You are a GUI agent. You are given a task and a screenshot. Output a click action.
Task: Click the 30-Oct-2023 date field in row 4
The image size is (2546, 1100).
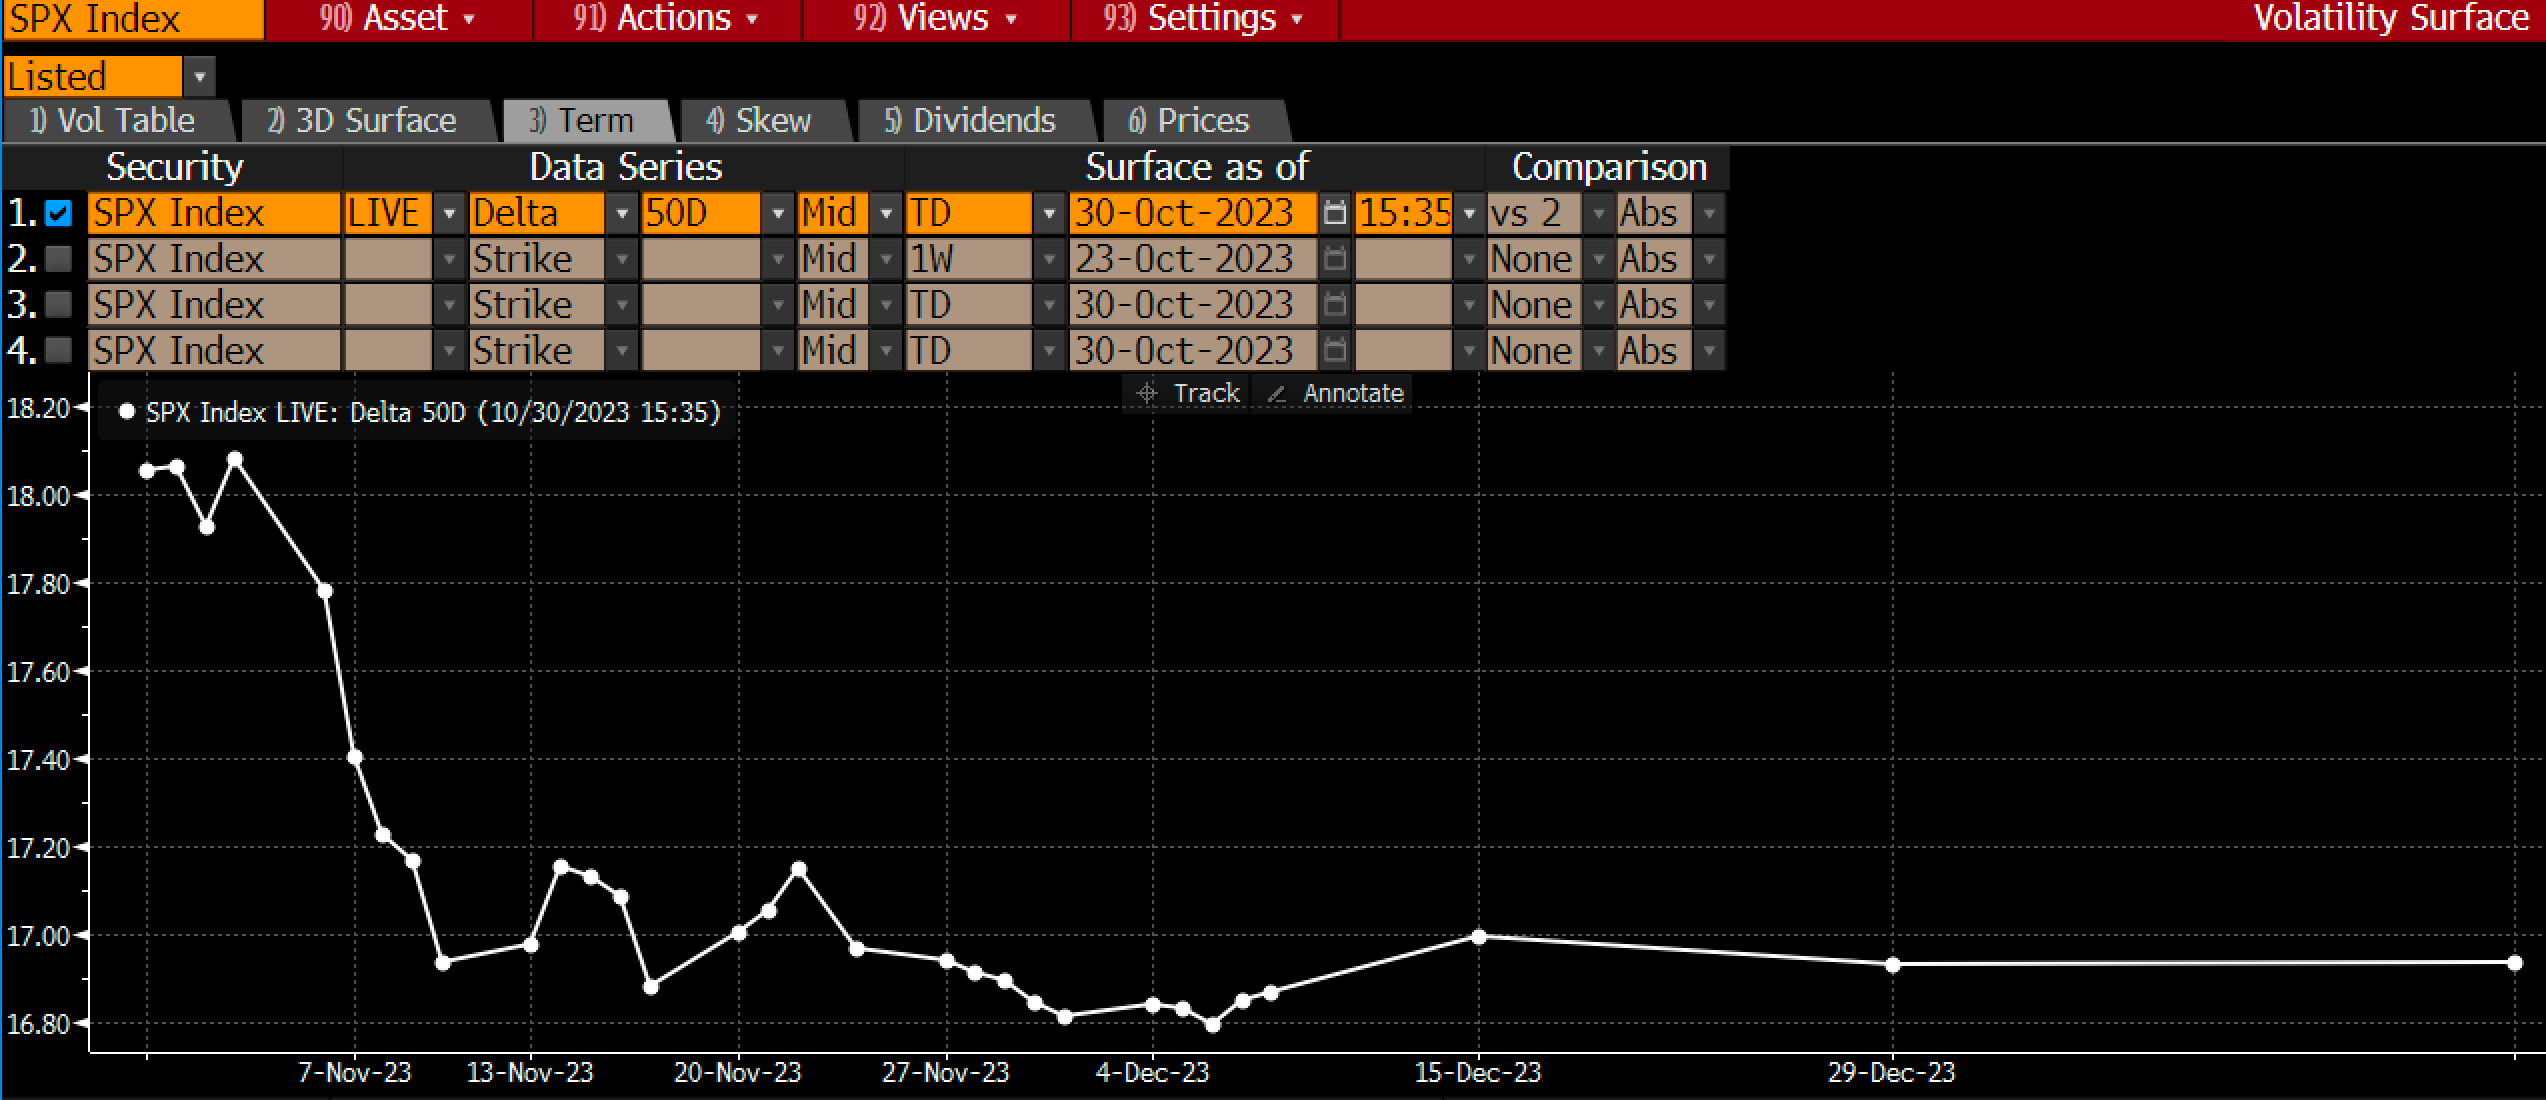click(1193, 351)
